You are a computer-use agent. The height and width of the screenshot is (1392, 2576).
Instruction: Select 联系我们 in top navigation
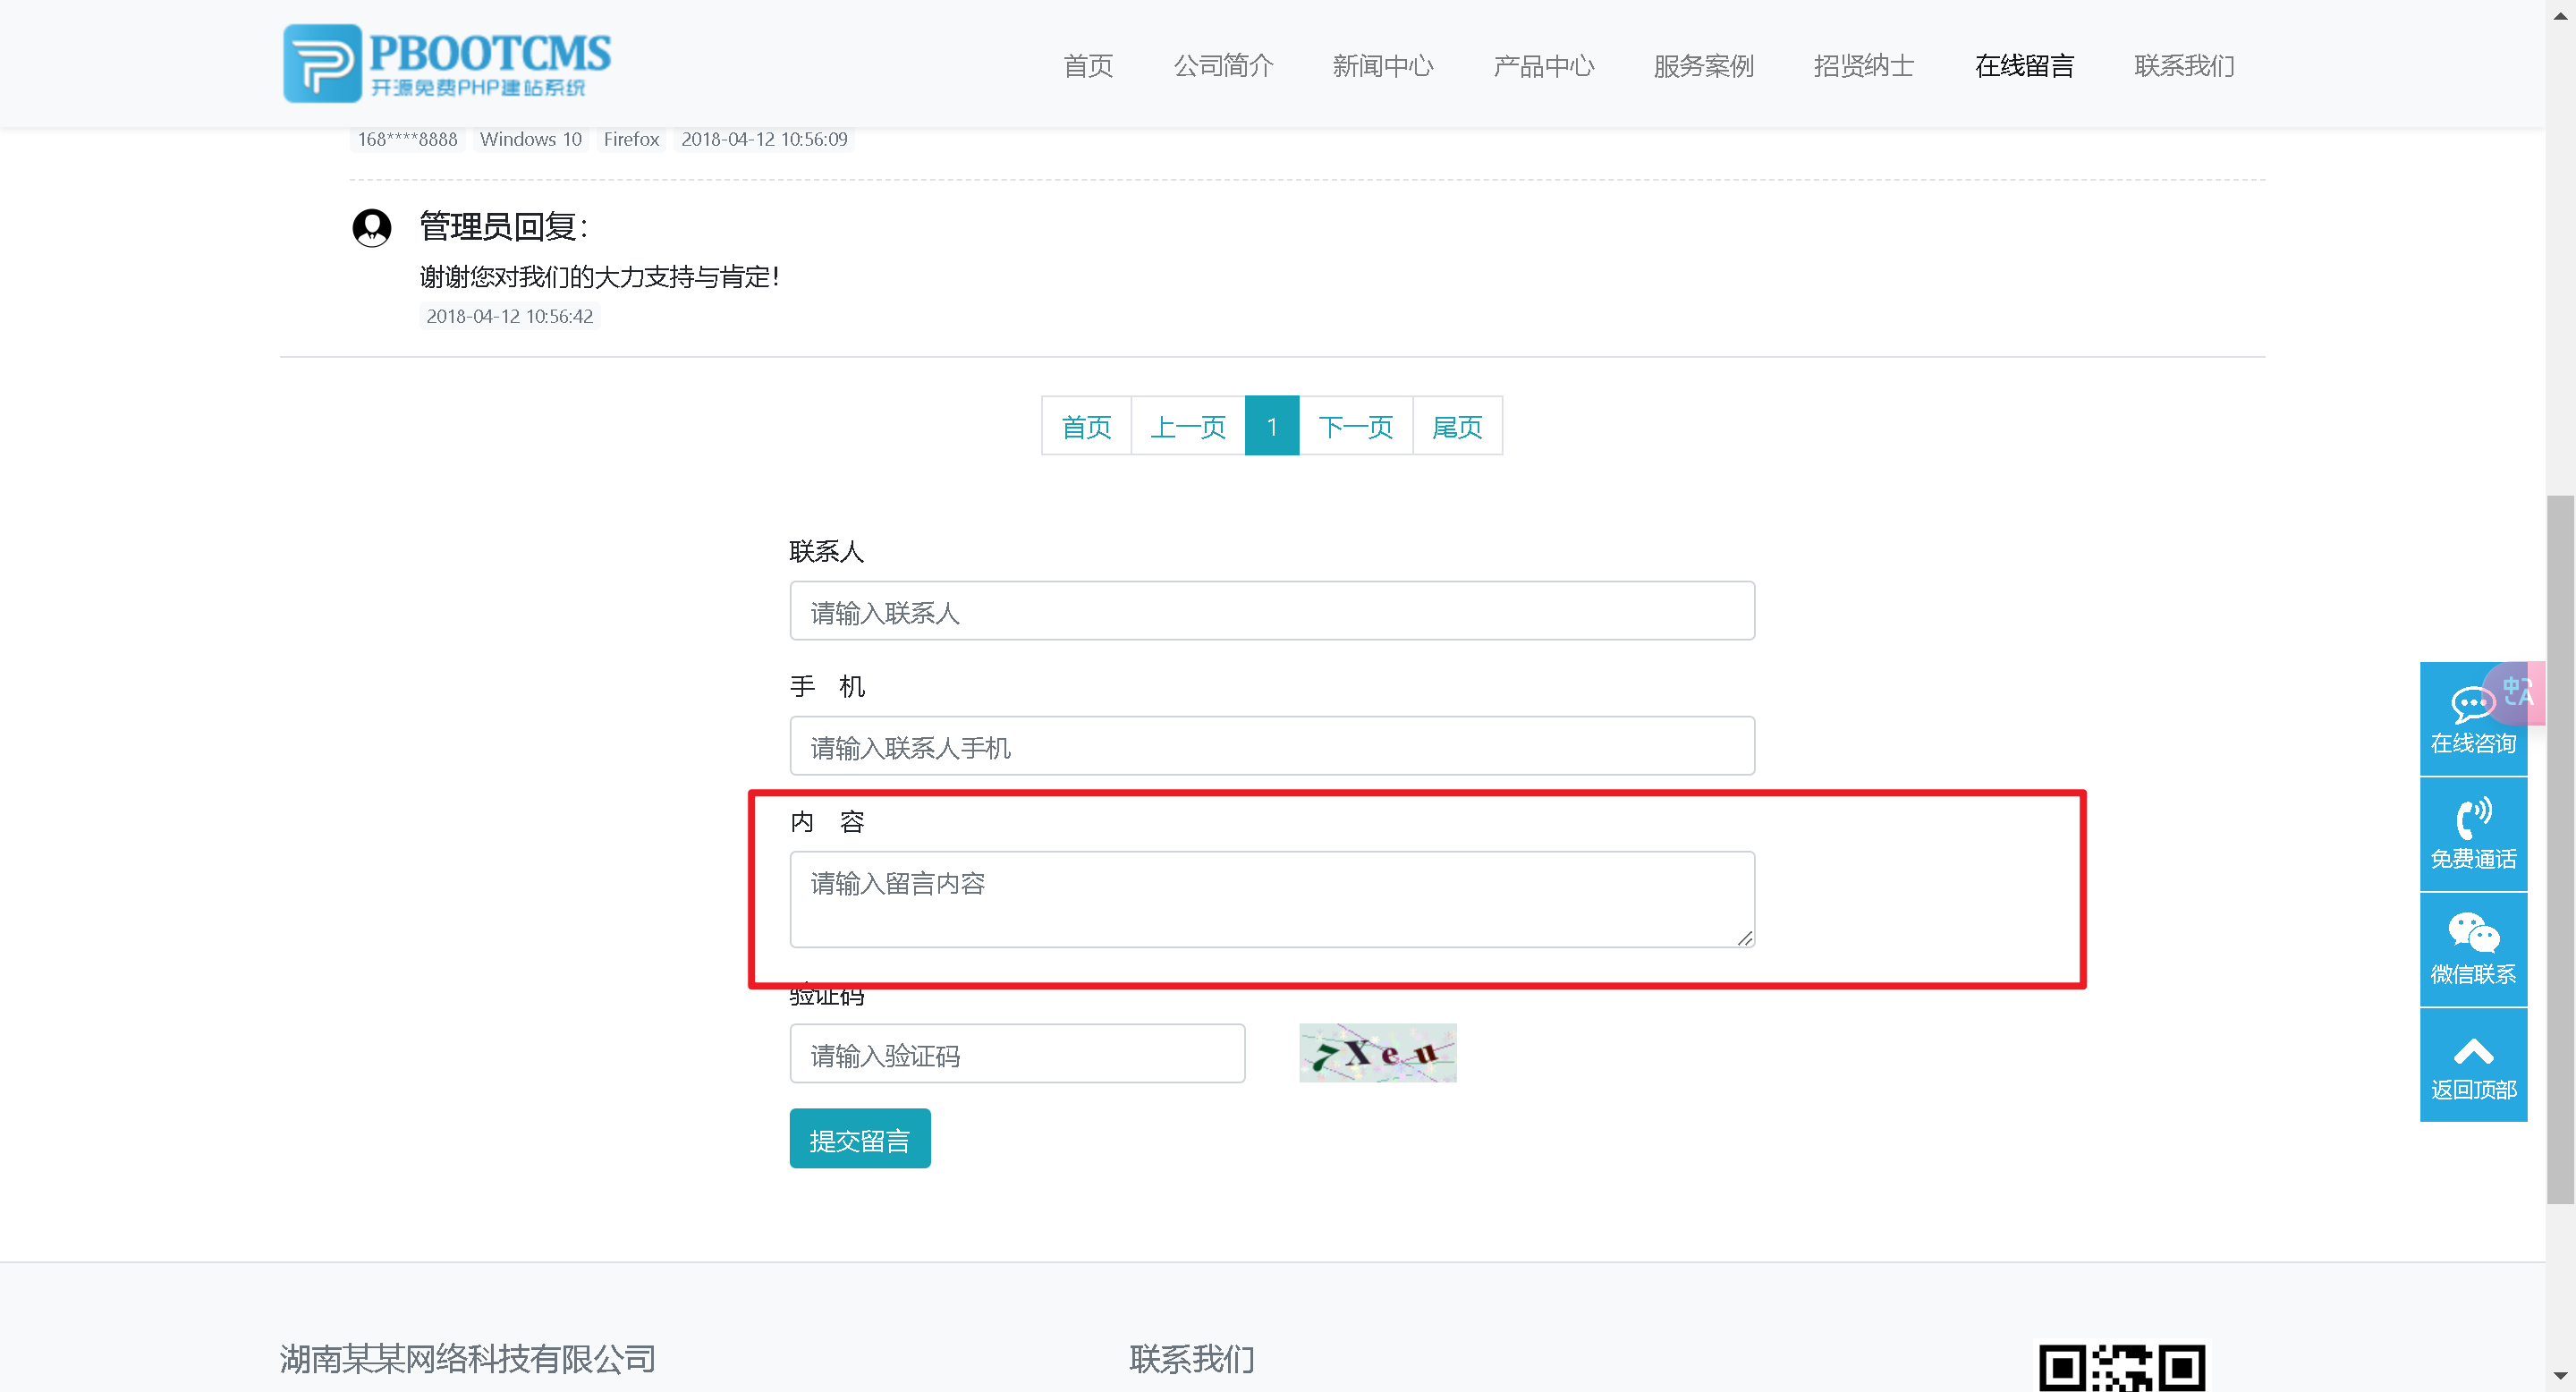pyautogui.click(x=2184, y=66)
